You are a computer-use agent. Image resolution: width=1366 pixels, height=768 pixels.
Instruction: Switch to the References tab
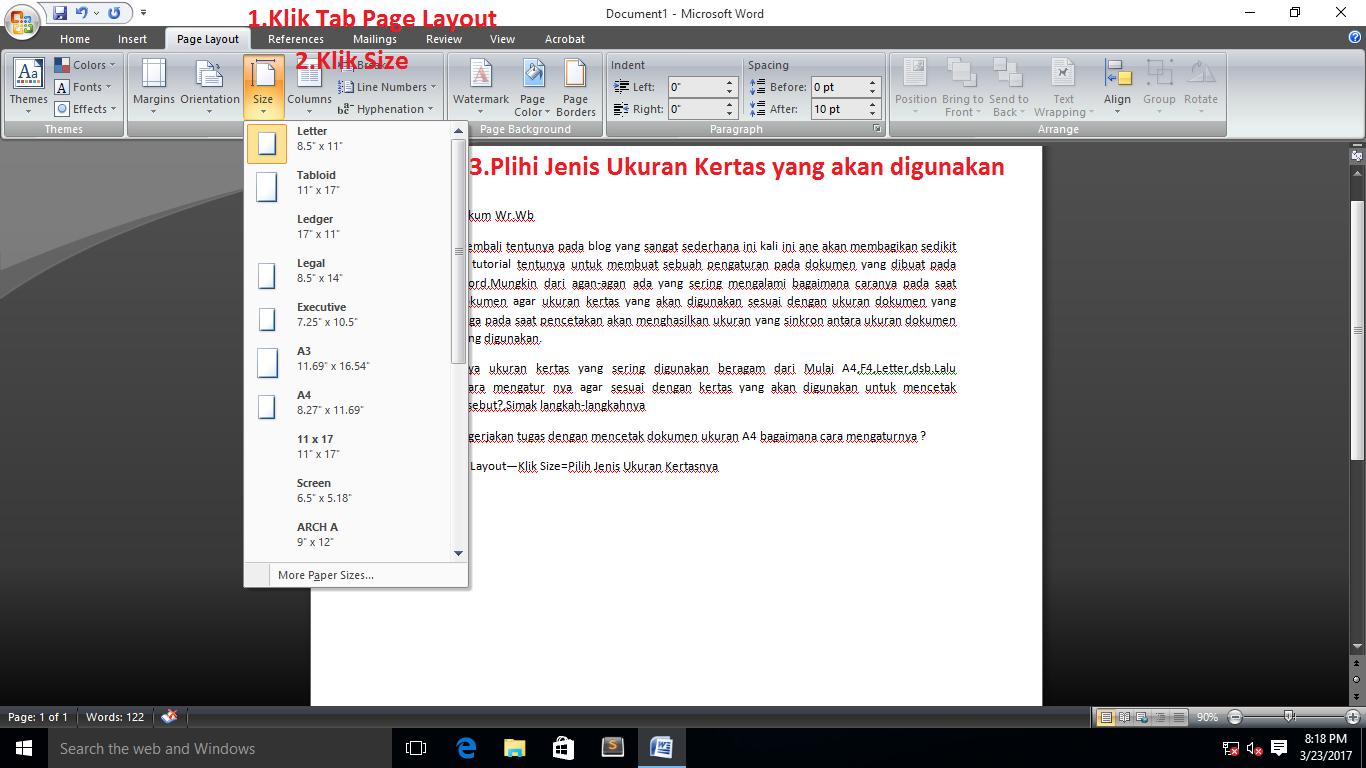(296, 39)
